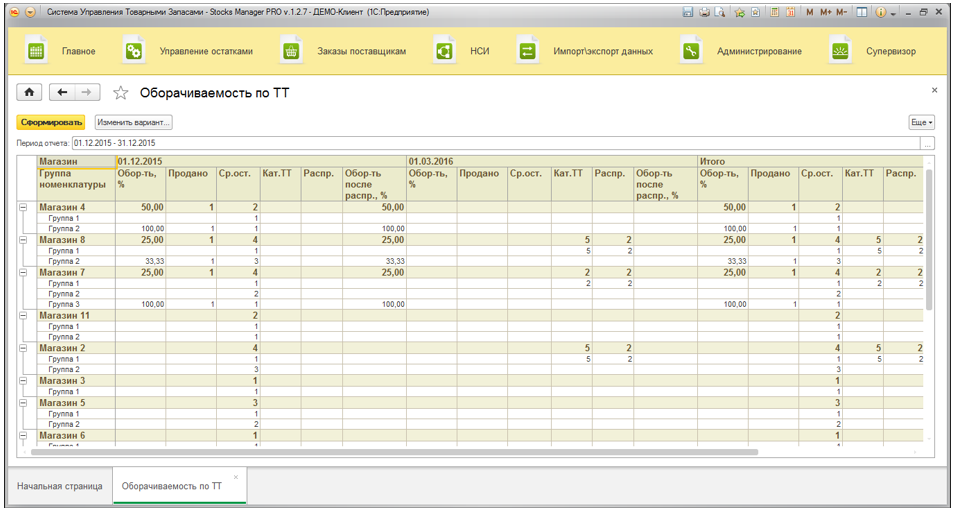Collapse the Магазин 5 group
This screenshot has height=512, width=953.
click(23, 403)
